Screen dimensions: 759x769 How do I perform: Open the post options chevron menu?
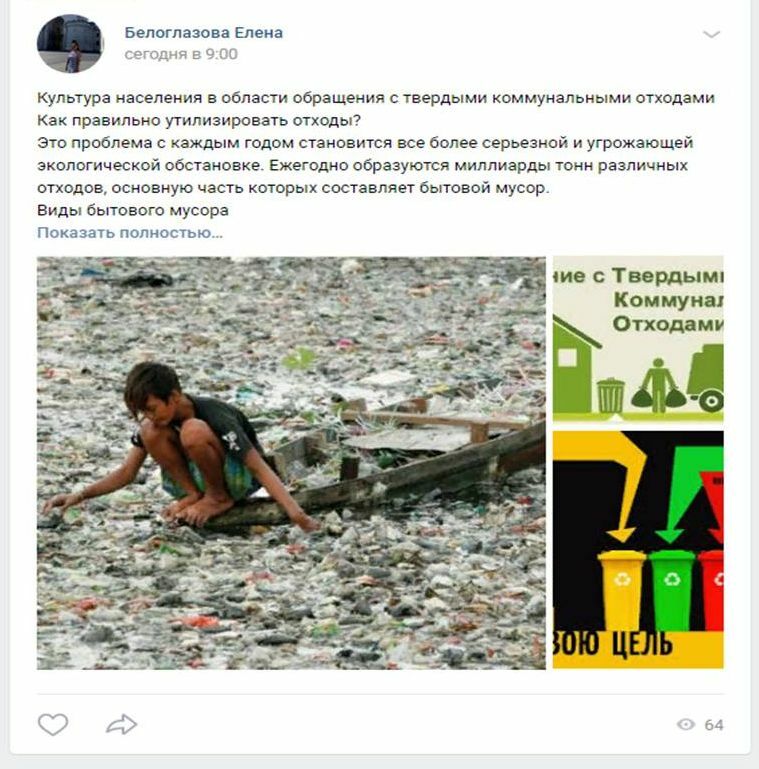pos(711,34)
